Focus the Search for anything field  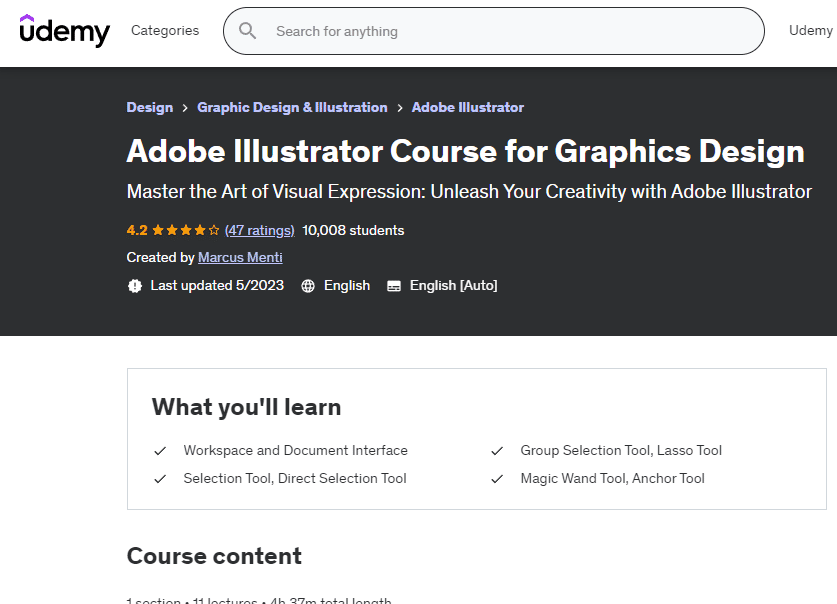point(500,31)
